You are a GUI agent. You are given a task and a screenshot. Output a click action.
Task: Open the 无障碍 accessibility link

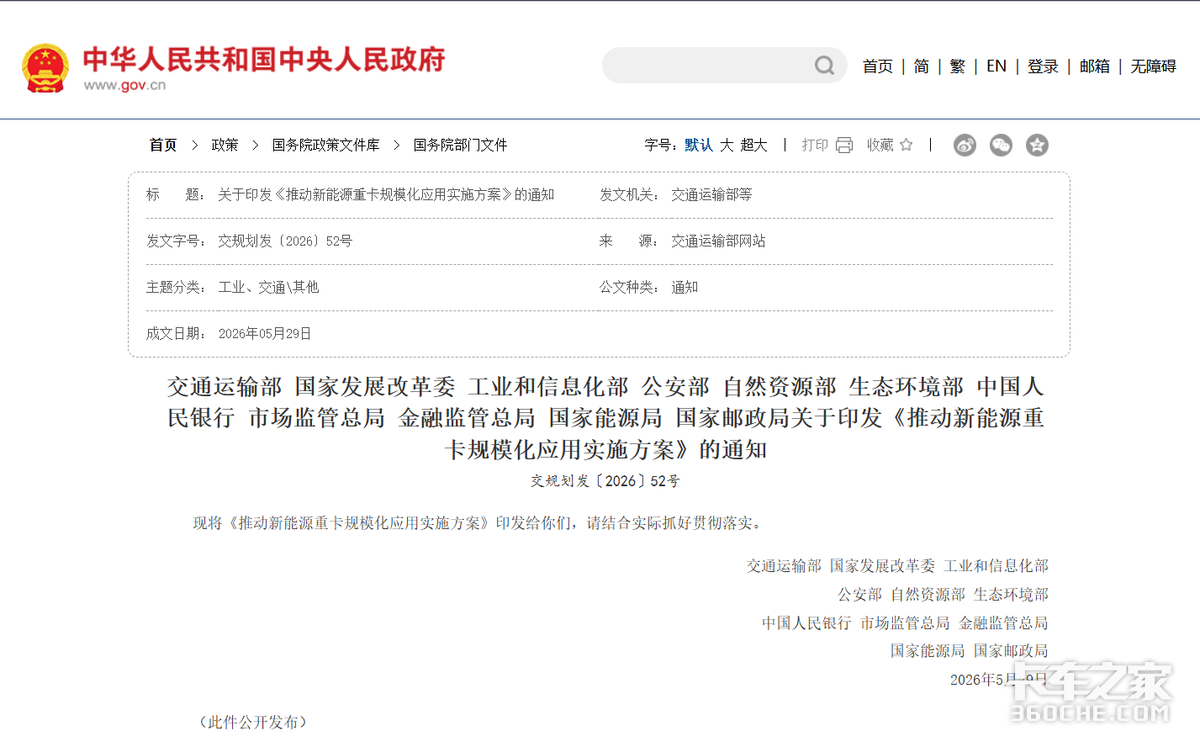[x=1153, y=66]
